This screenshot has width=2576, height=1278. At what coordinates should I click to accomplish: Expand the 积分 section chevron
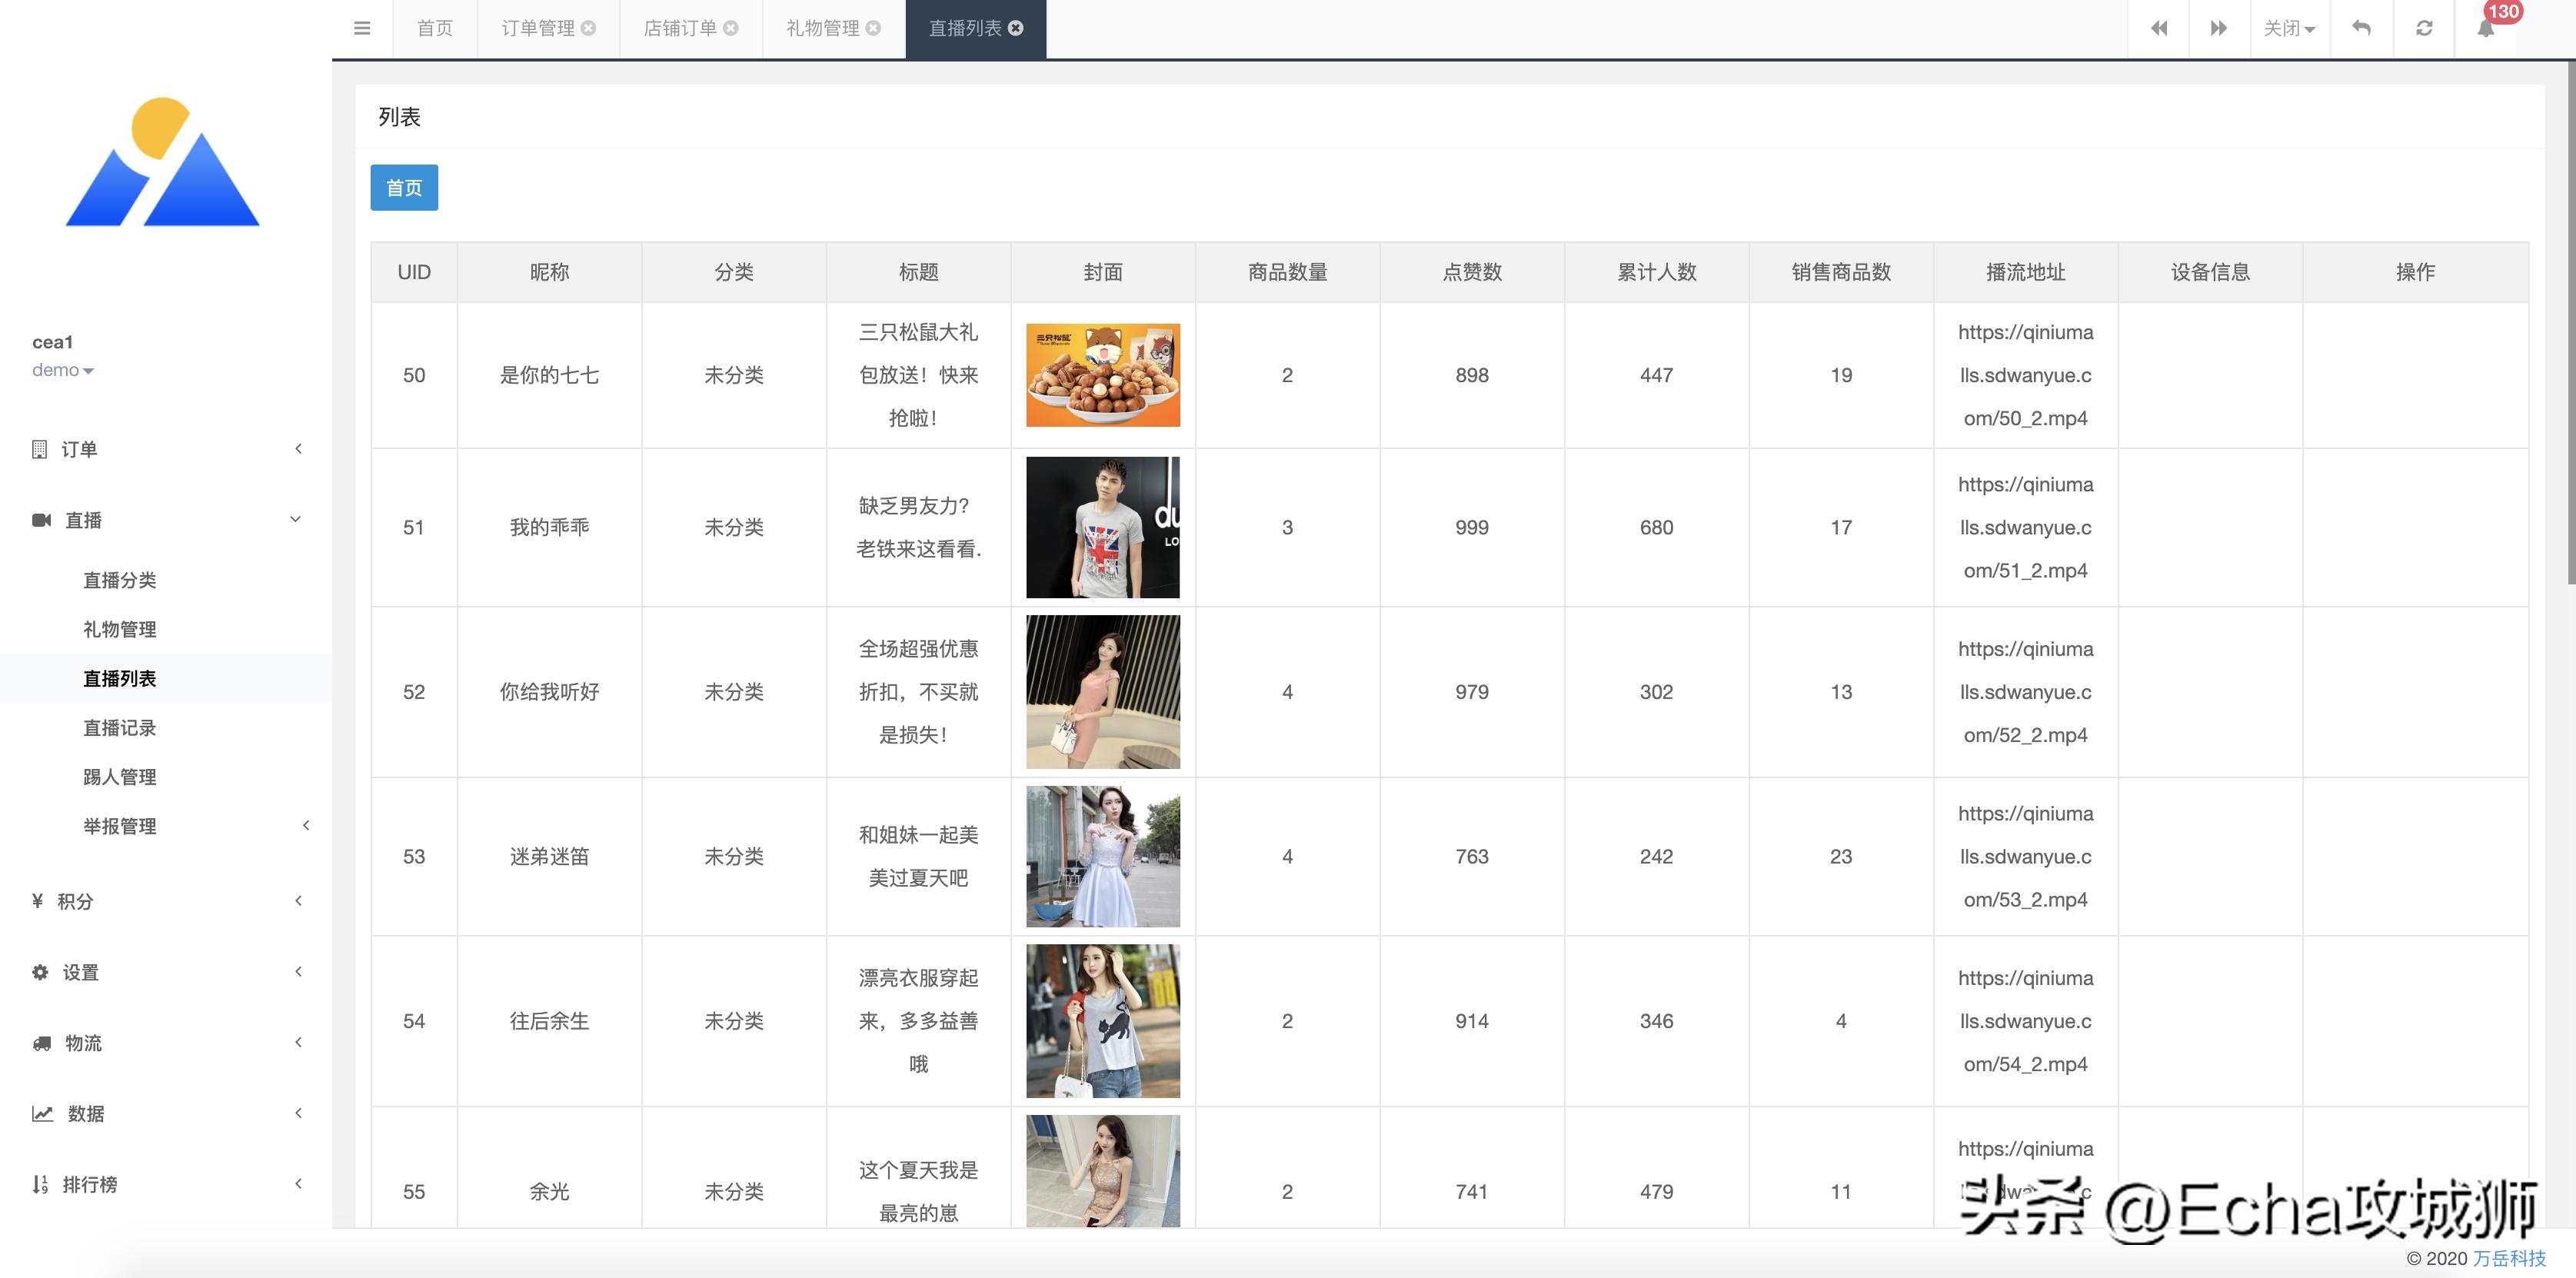[298, 900]
